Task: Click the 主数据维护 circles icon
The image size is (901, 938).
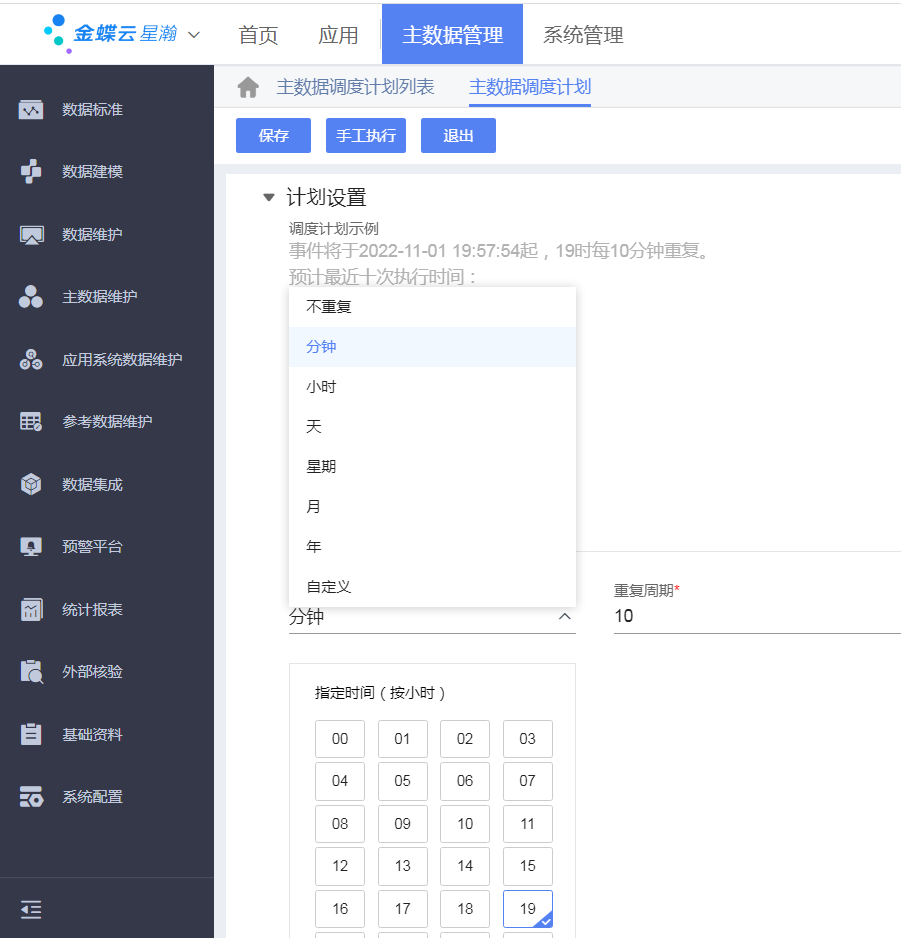Action: point(31,297)
